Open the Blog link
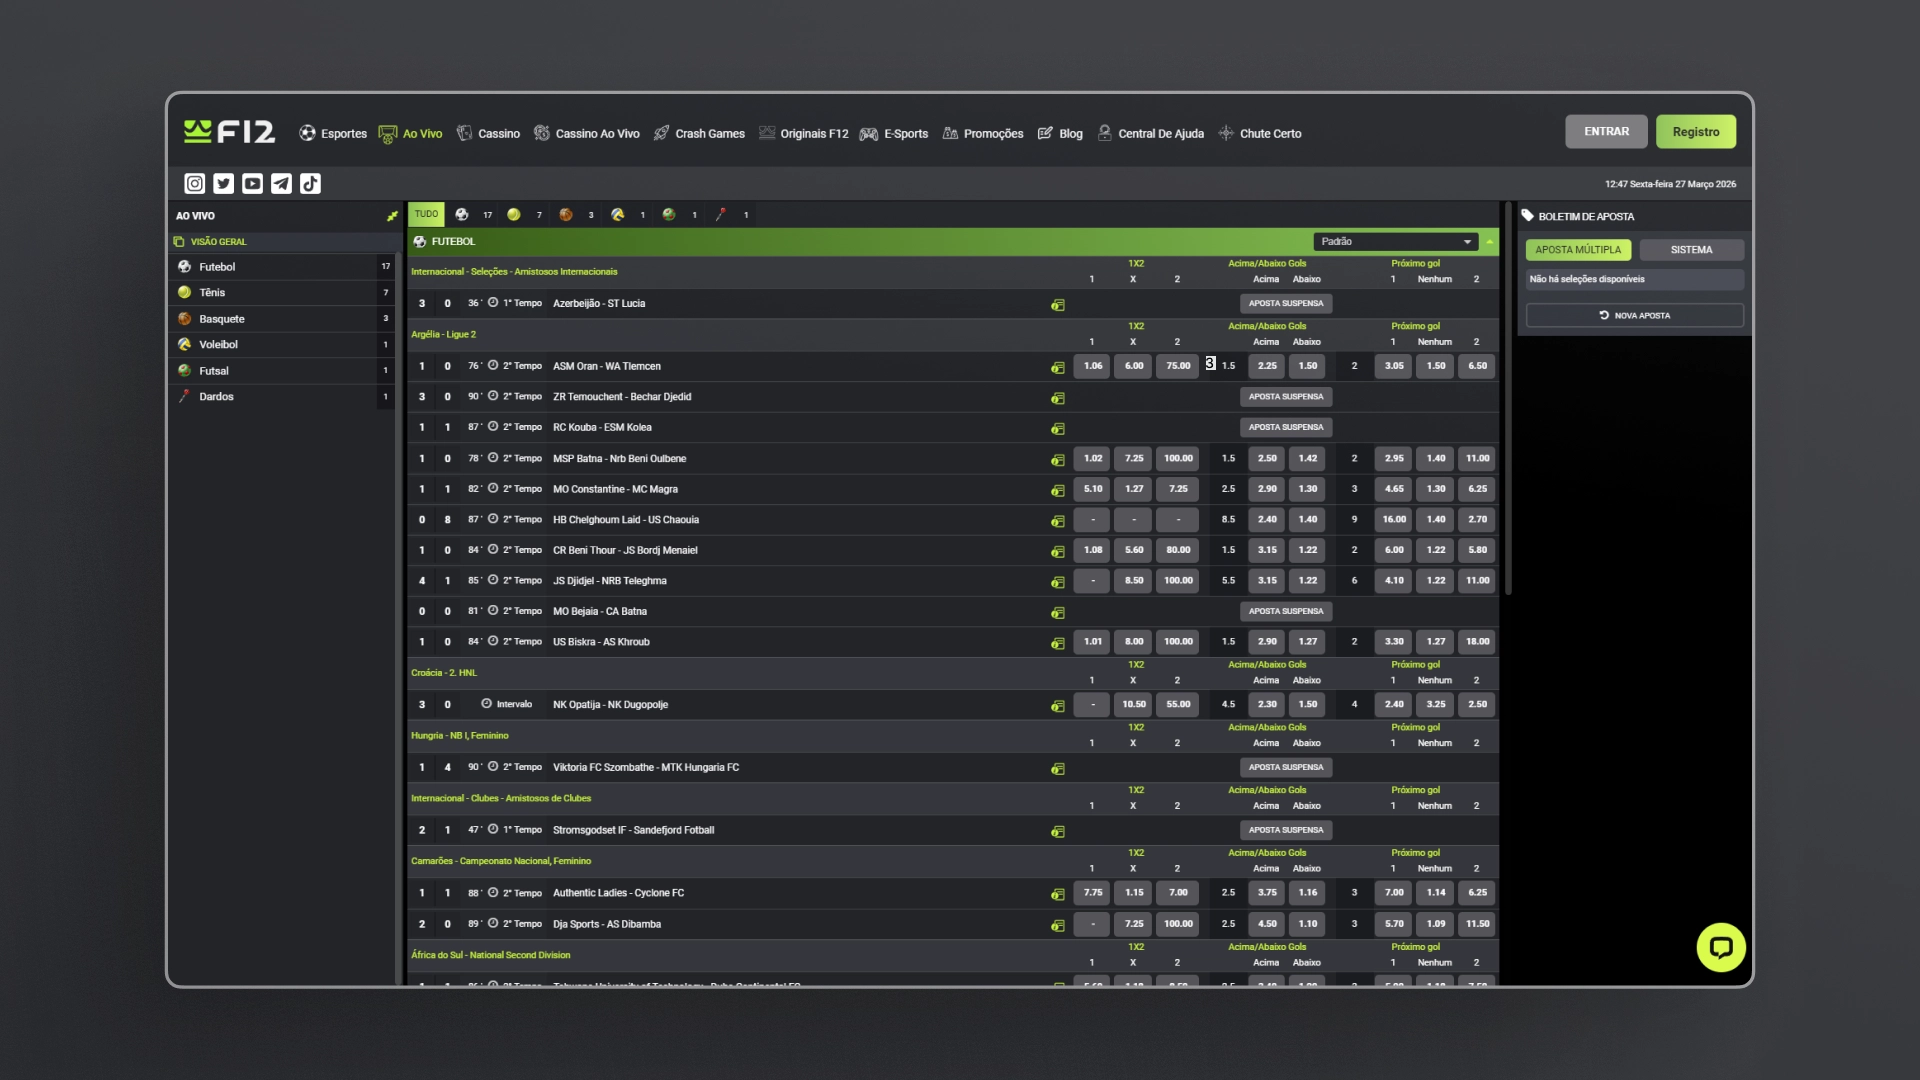This screenshot has width=1920, height=1080. click(x=1060, y=133)
